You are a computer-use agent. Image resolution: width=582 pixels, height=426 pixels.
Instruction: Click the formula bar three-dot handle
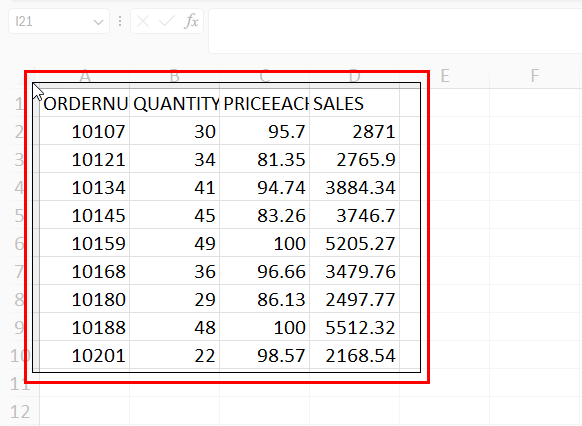click(120, 21)
